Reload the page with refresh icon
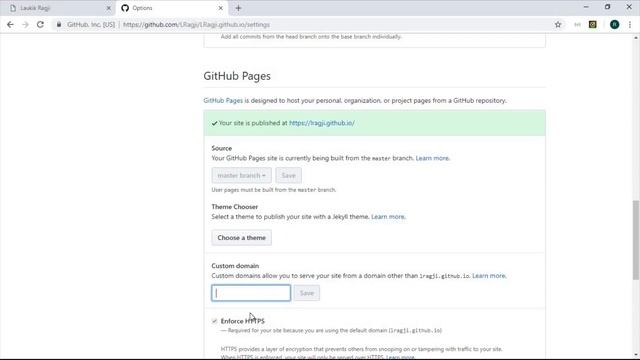Image resolution: width=640 pixels, height=360 pixels. pyautogui.click(x=40, y=24)
